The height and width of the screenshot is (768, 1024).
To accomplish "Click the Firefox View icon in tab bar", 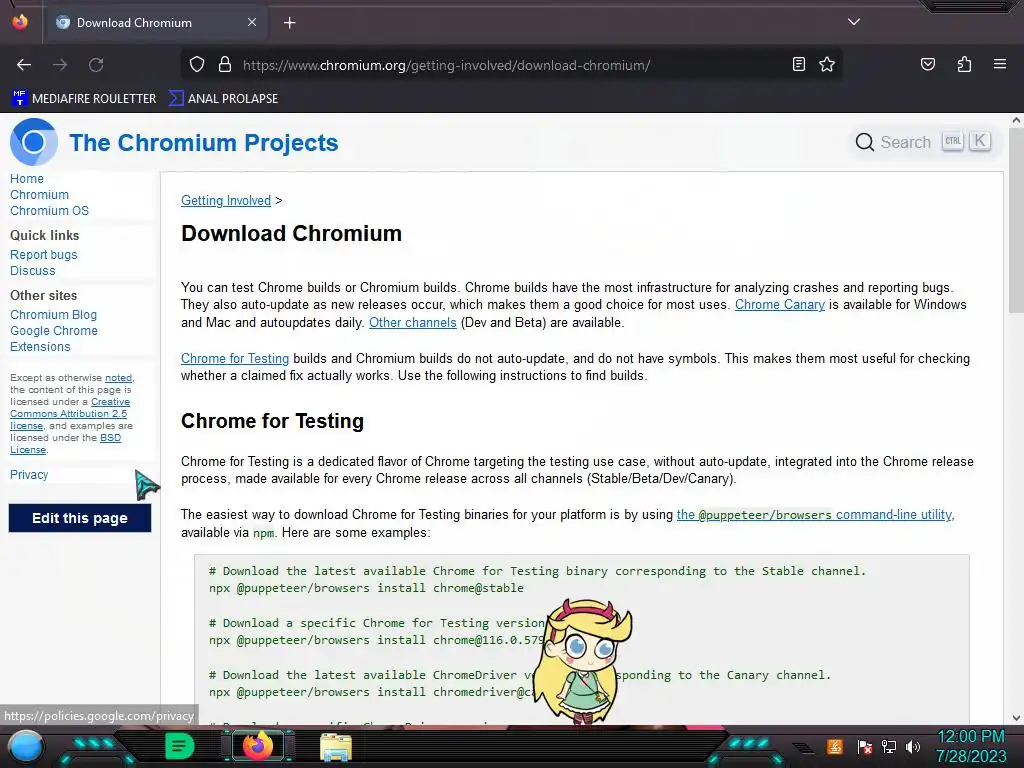I will point(20,22).
